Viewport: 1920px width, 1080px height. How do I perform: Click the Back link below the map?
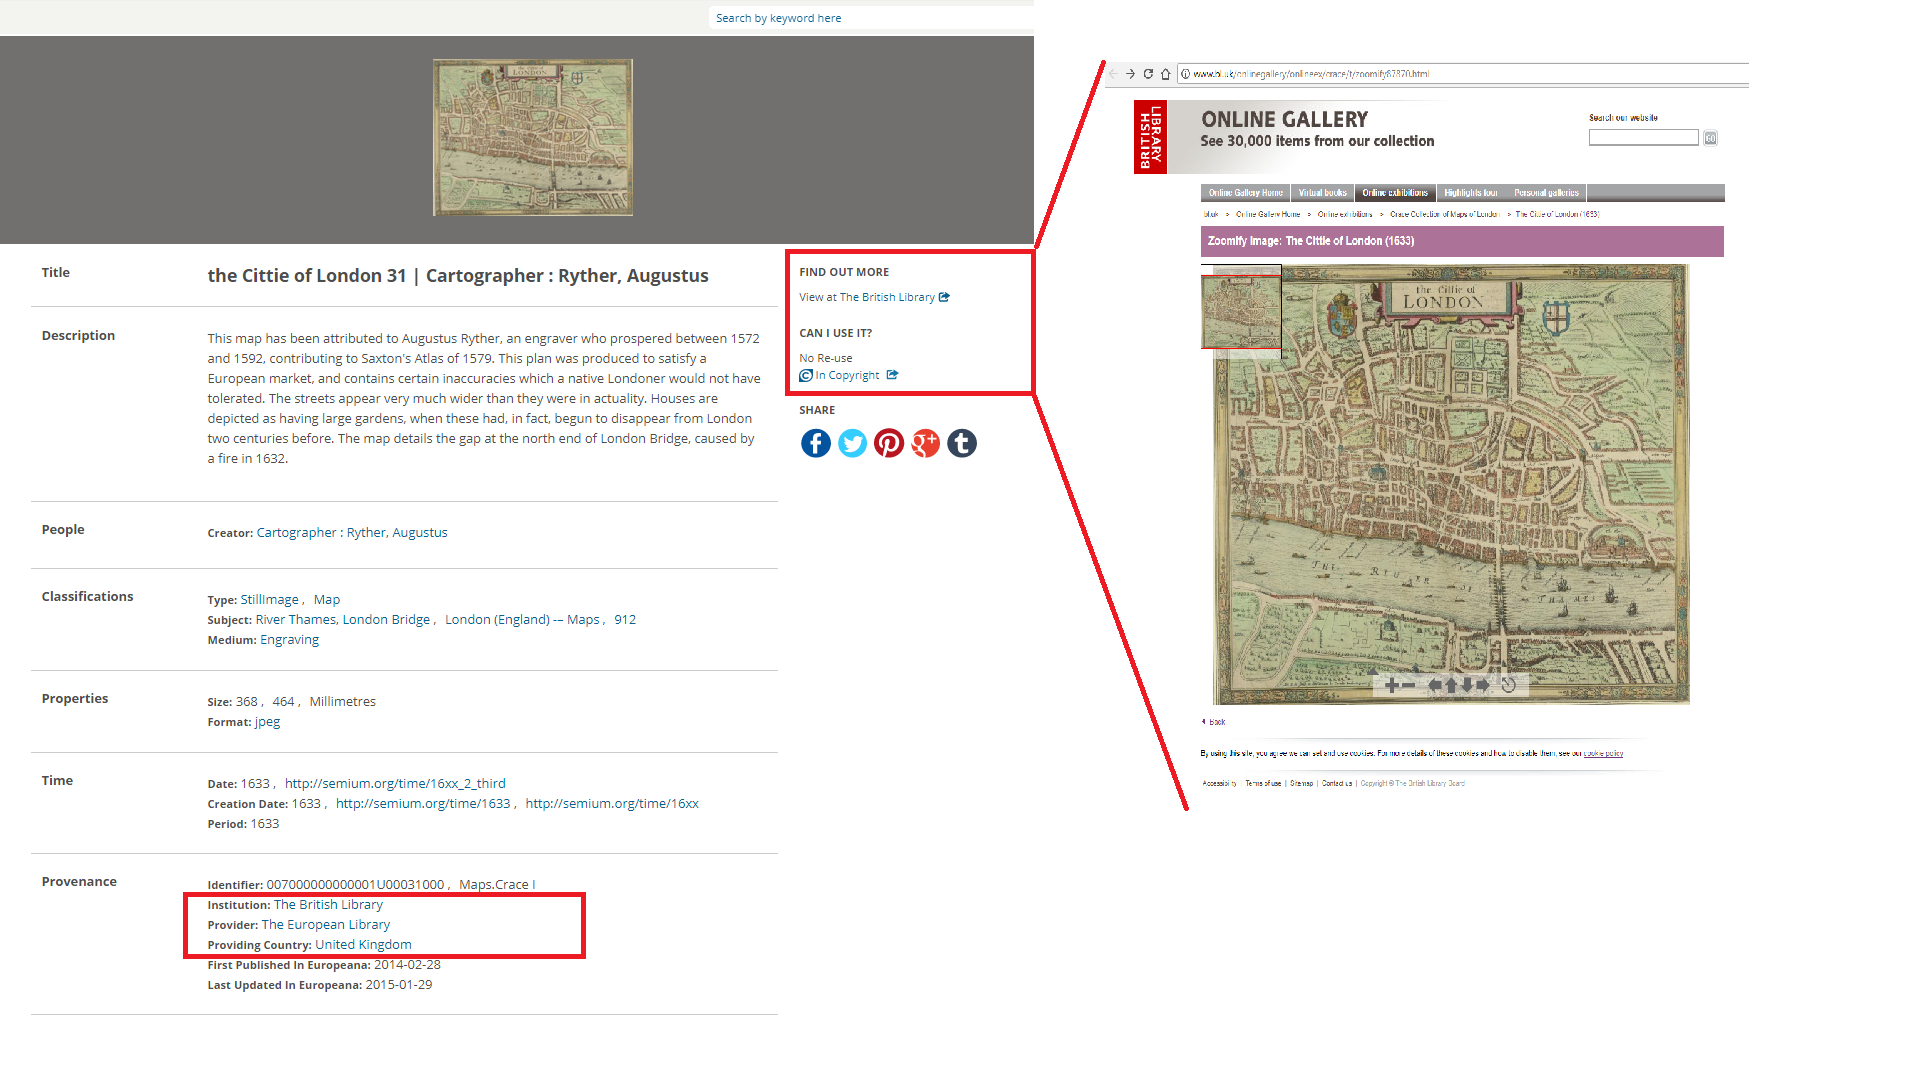click(1216, 722)
